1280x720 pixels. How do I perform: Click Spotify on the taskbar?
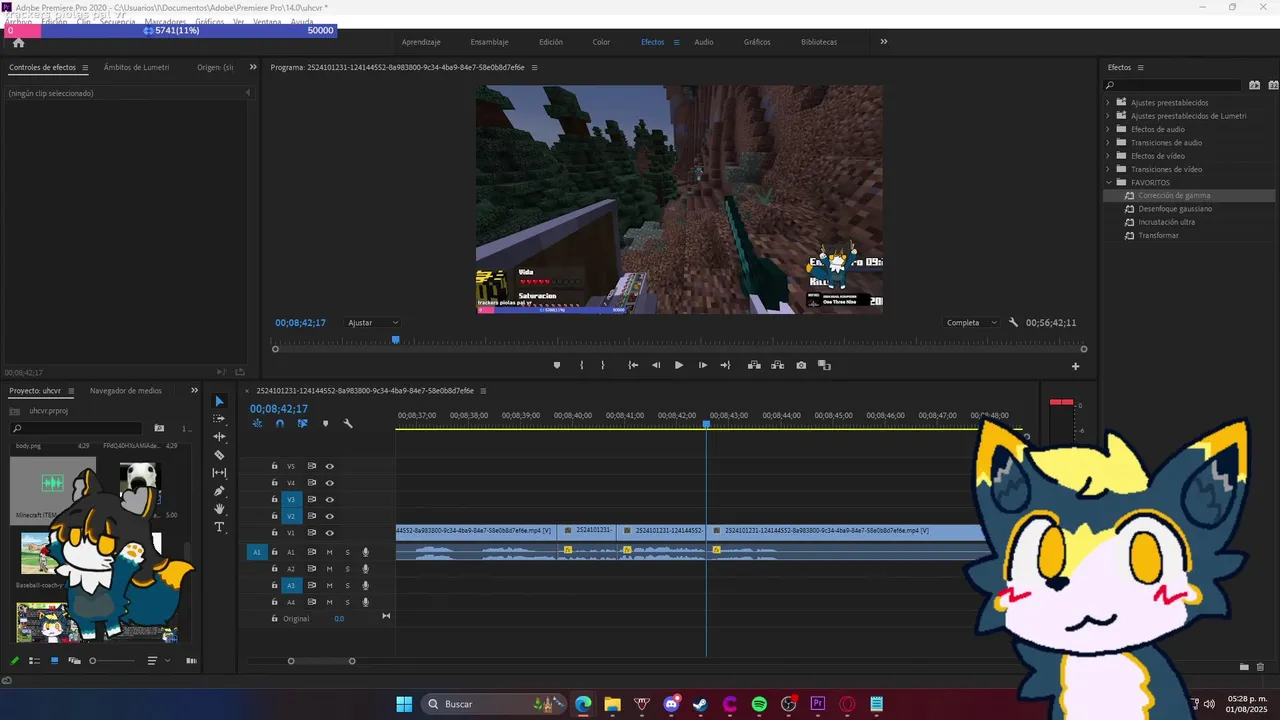coord(759,704)
